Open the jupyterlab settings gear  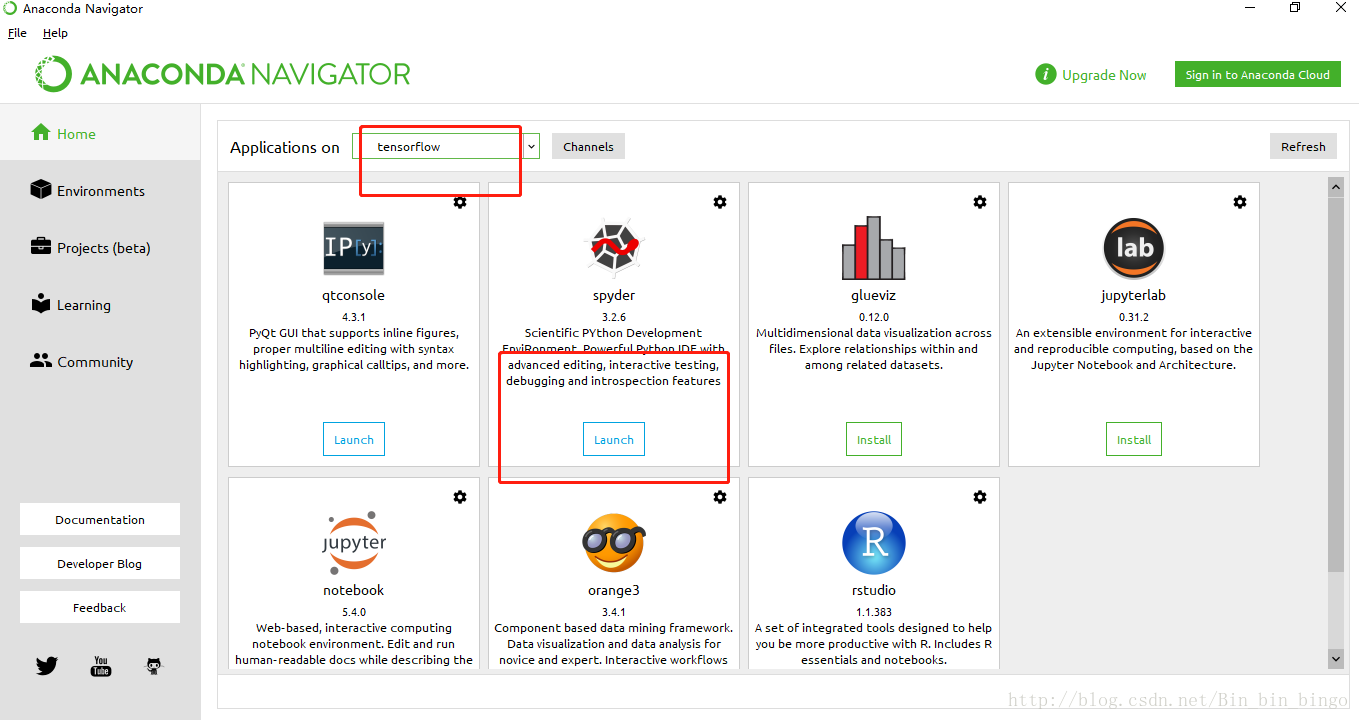[1240, 202]
